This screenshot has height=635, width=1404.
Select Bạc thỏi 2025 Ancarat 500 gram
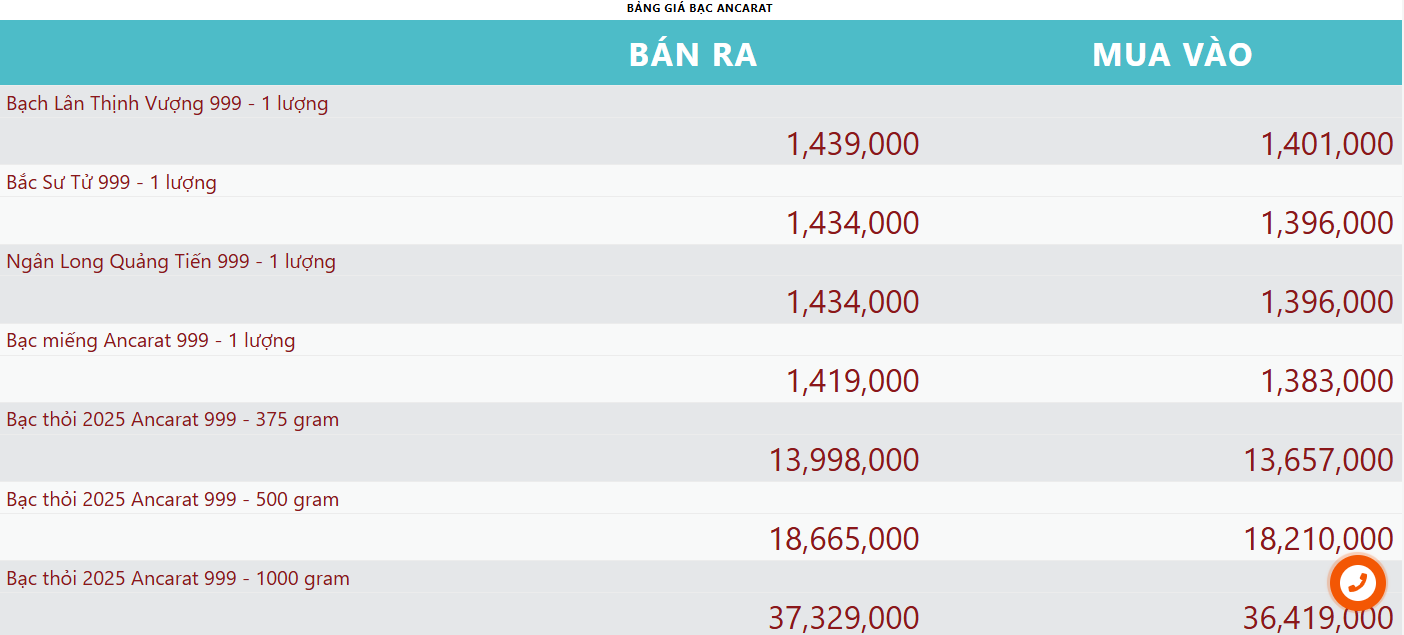coord(172,499)
